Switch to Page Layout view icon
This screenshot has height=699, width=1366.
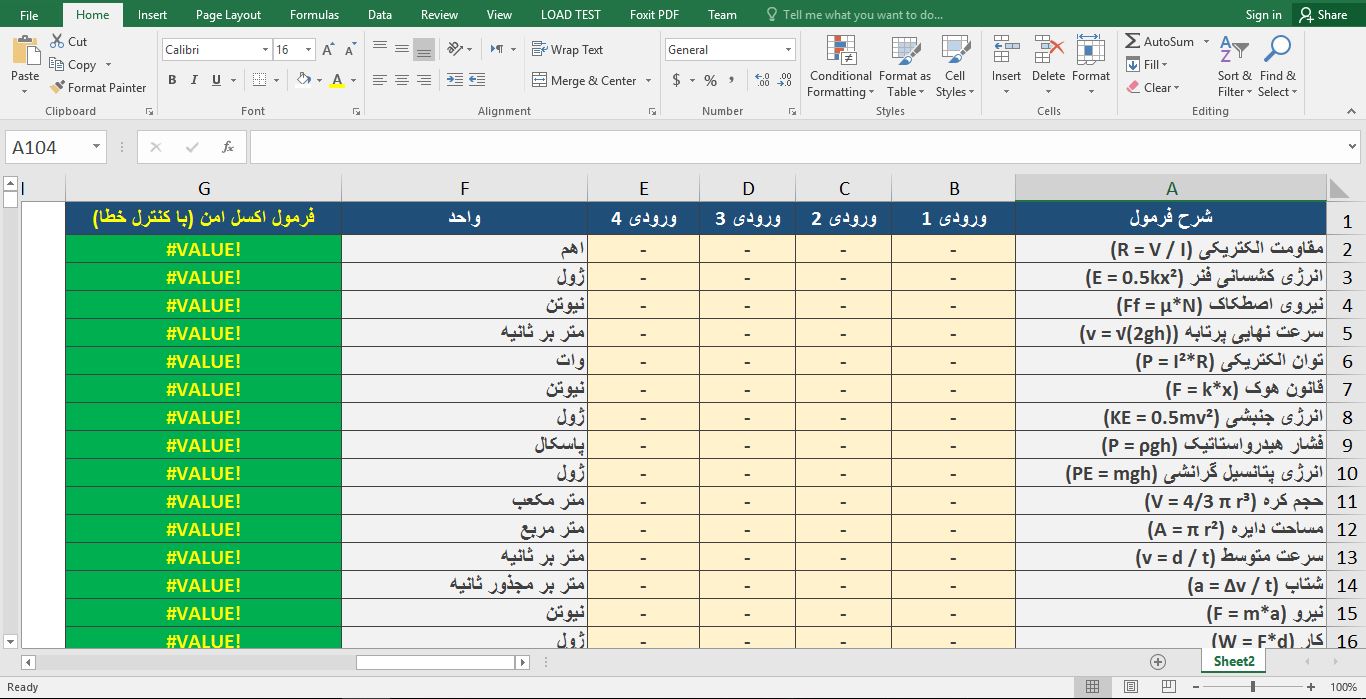[1130, 687]
